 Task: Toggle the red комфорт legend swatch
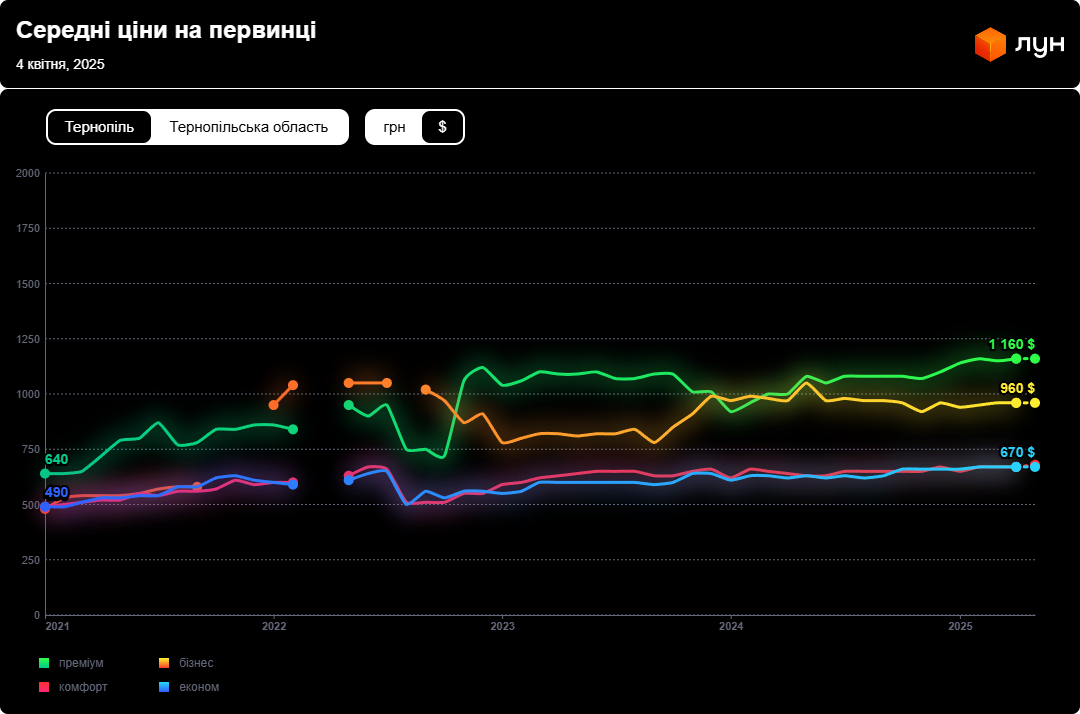[x=44, y=687]
